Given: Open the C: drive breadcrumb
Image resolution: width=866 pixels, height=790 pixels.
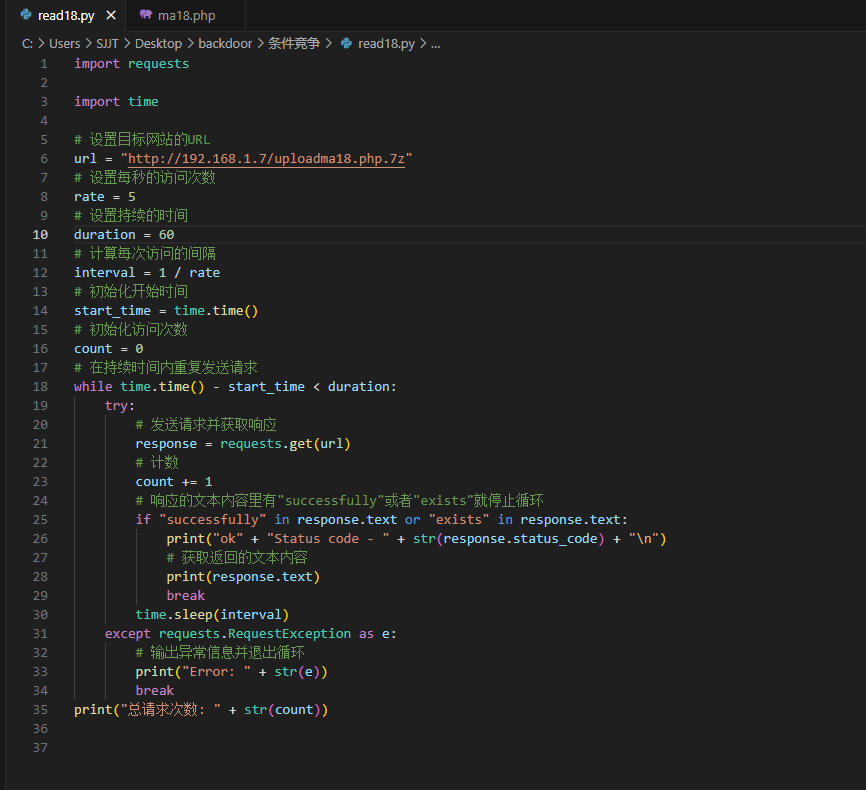Looking at the screenshot, I should tap(27, 44).
